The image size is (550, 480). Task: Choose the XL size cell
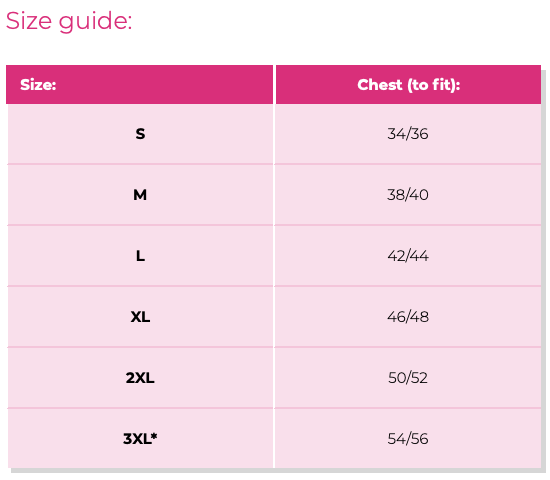tap(140, 317)
